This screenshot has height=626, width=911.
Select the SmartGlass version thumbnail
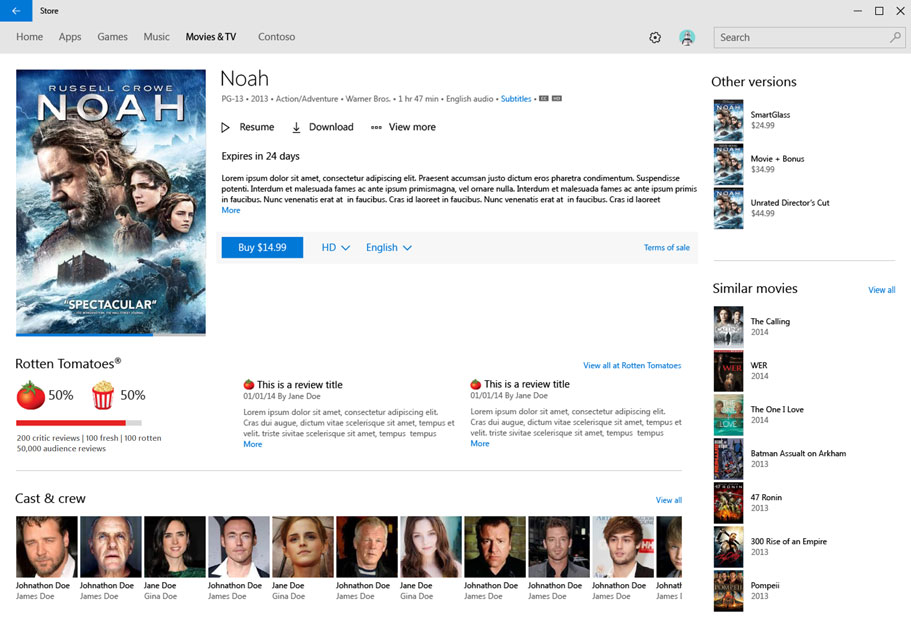pos(729,120)
